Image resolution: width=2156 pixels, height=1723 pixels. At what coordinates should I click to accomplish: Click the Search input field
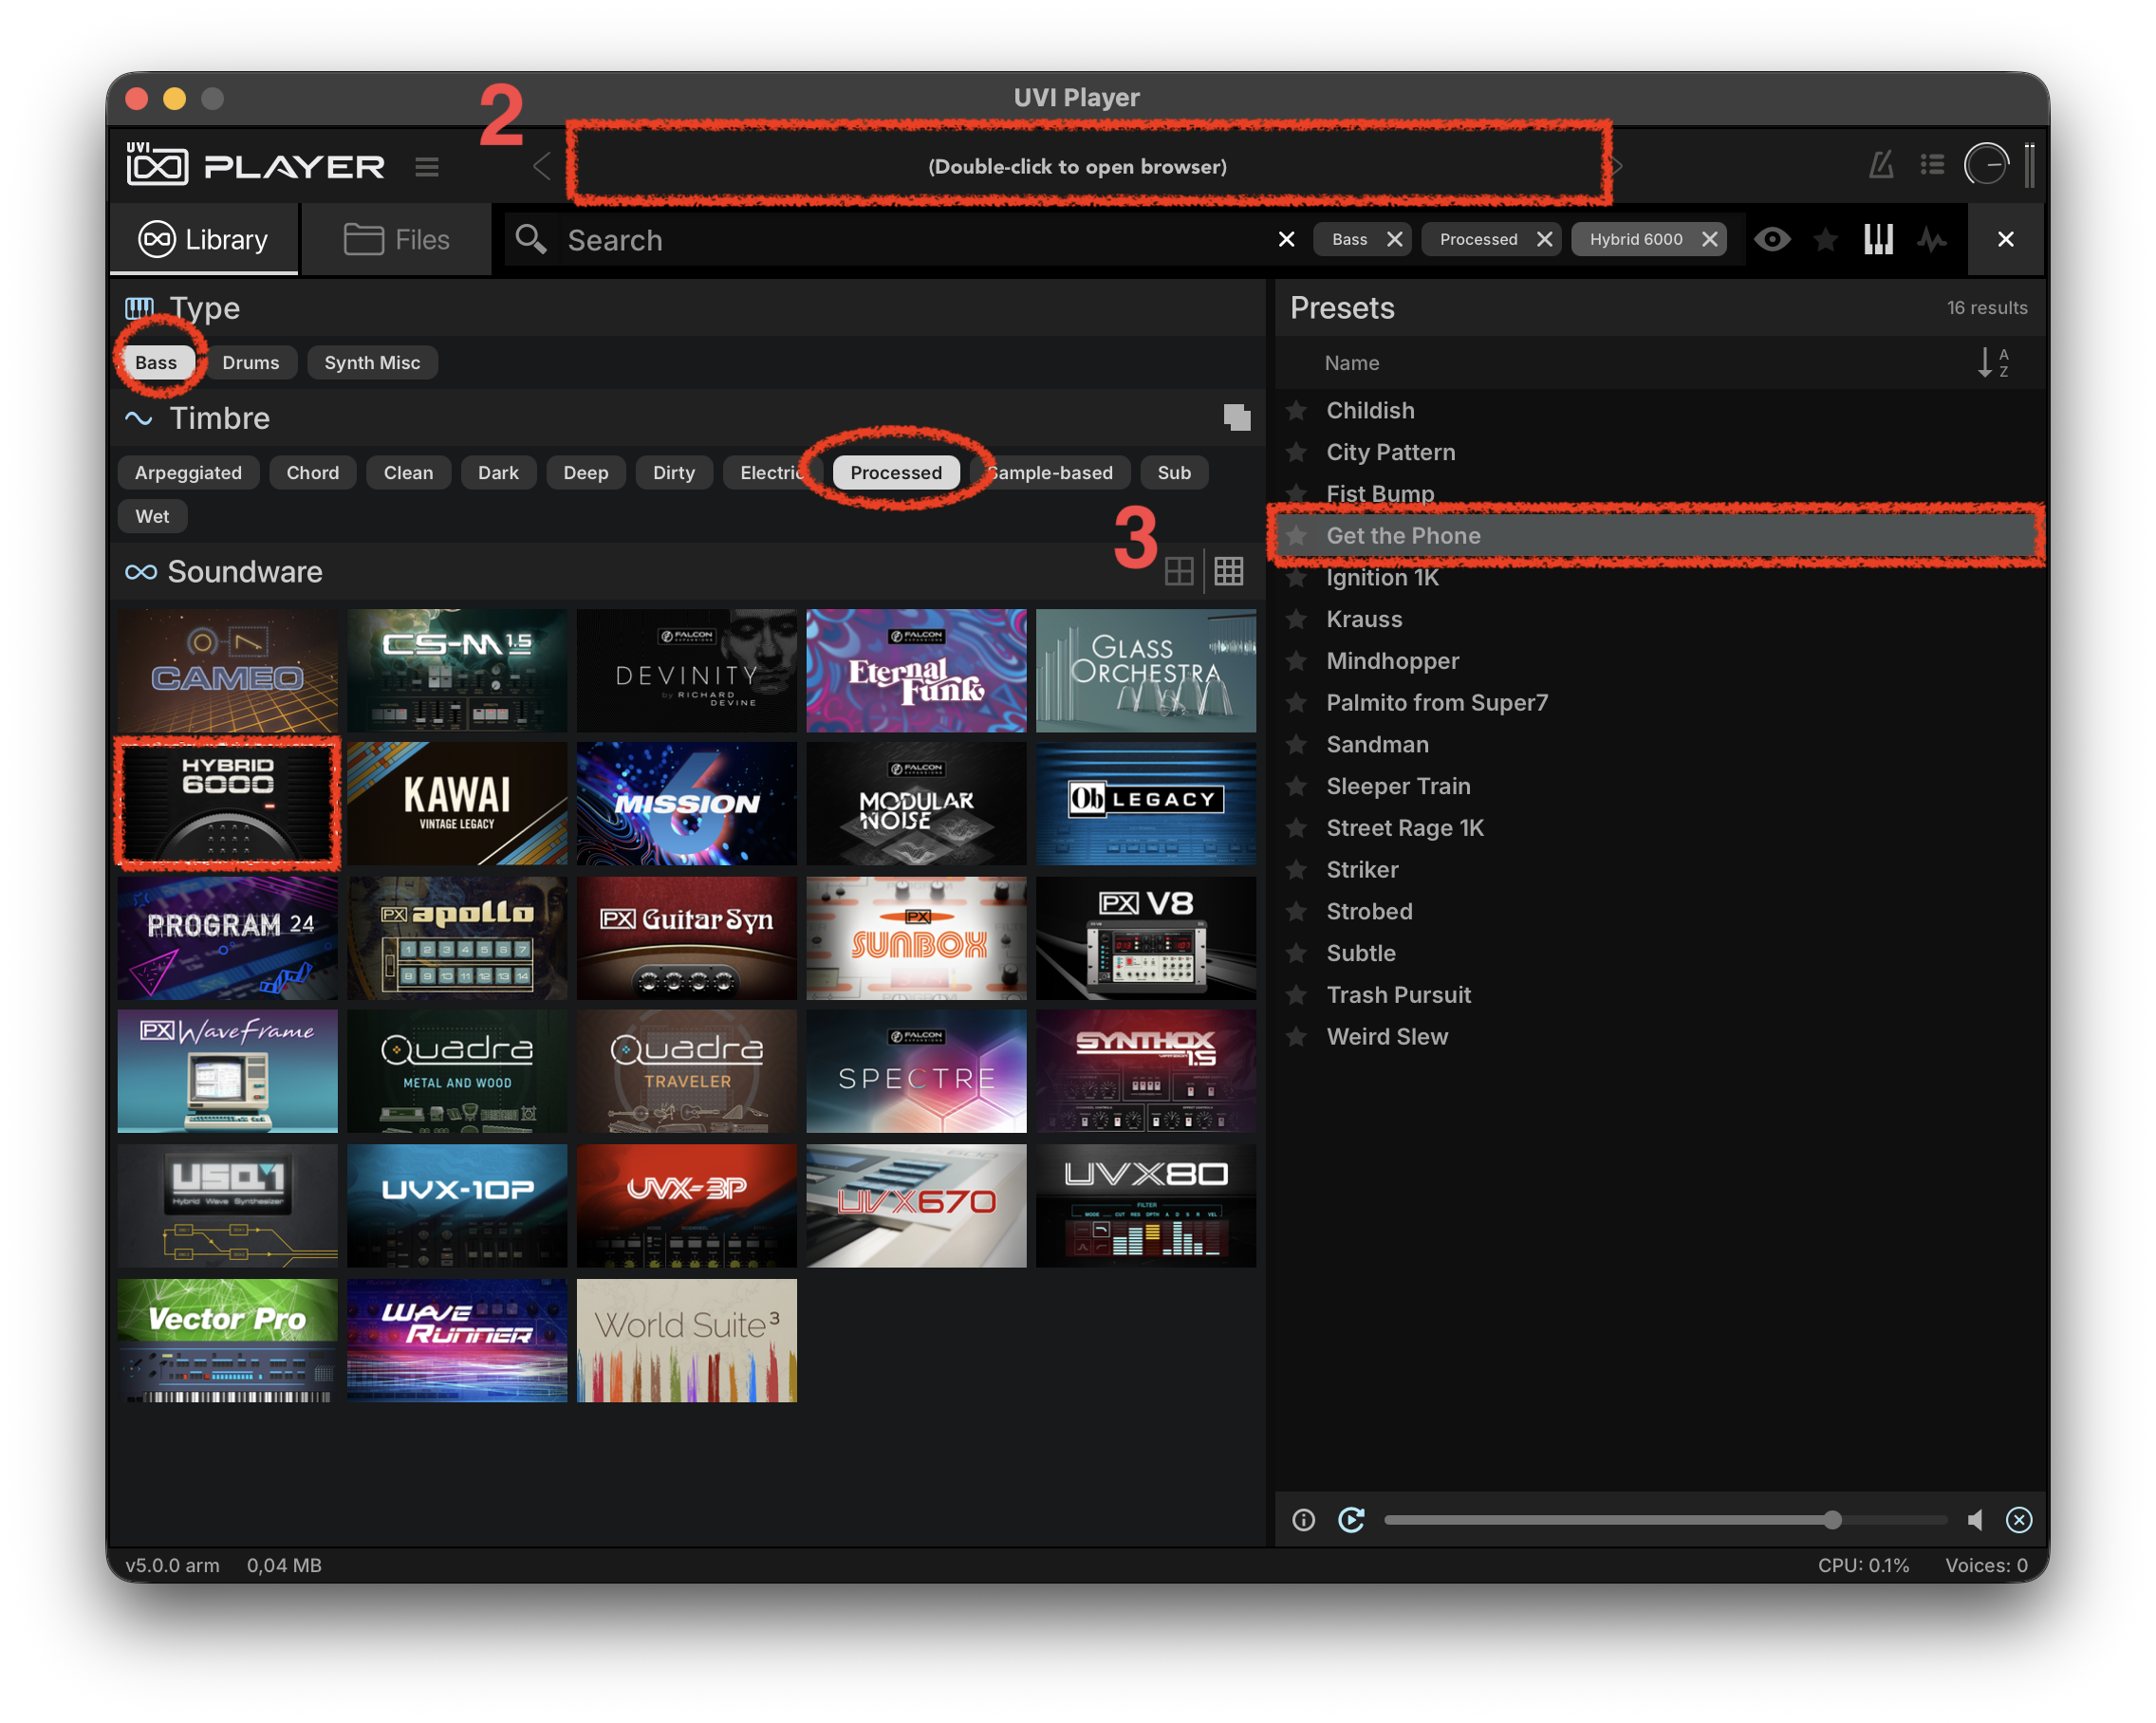click(910, 240)
